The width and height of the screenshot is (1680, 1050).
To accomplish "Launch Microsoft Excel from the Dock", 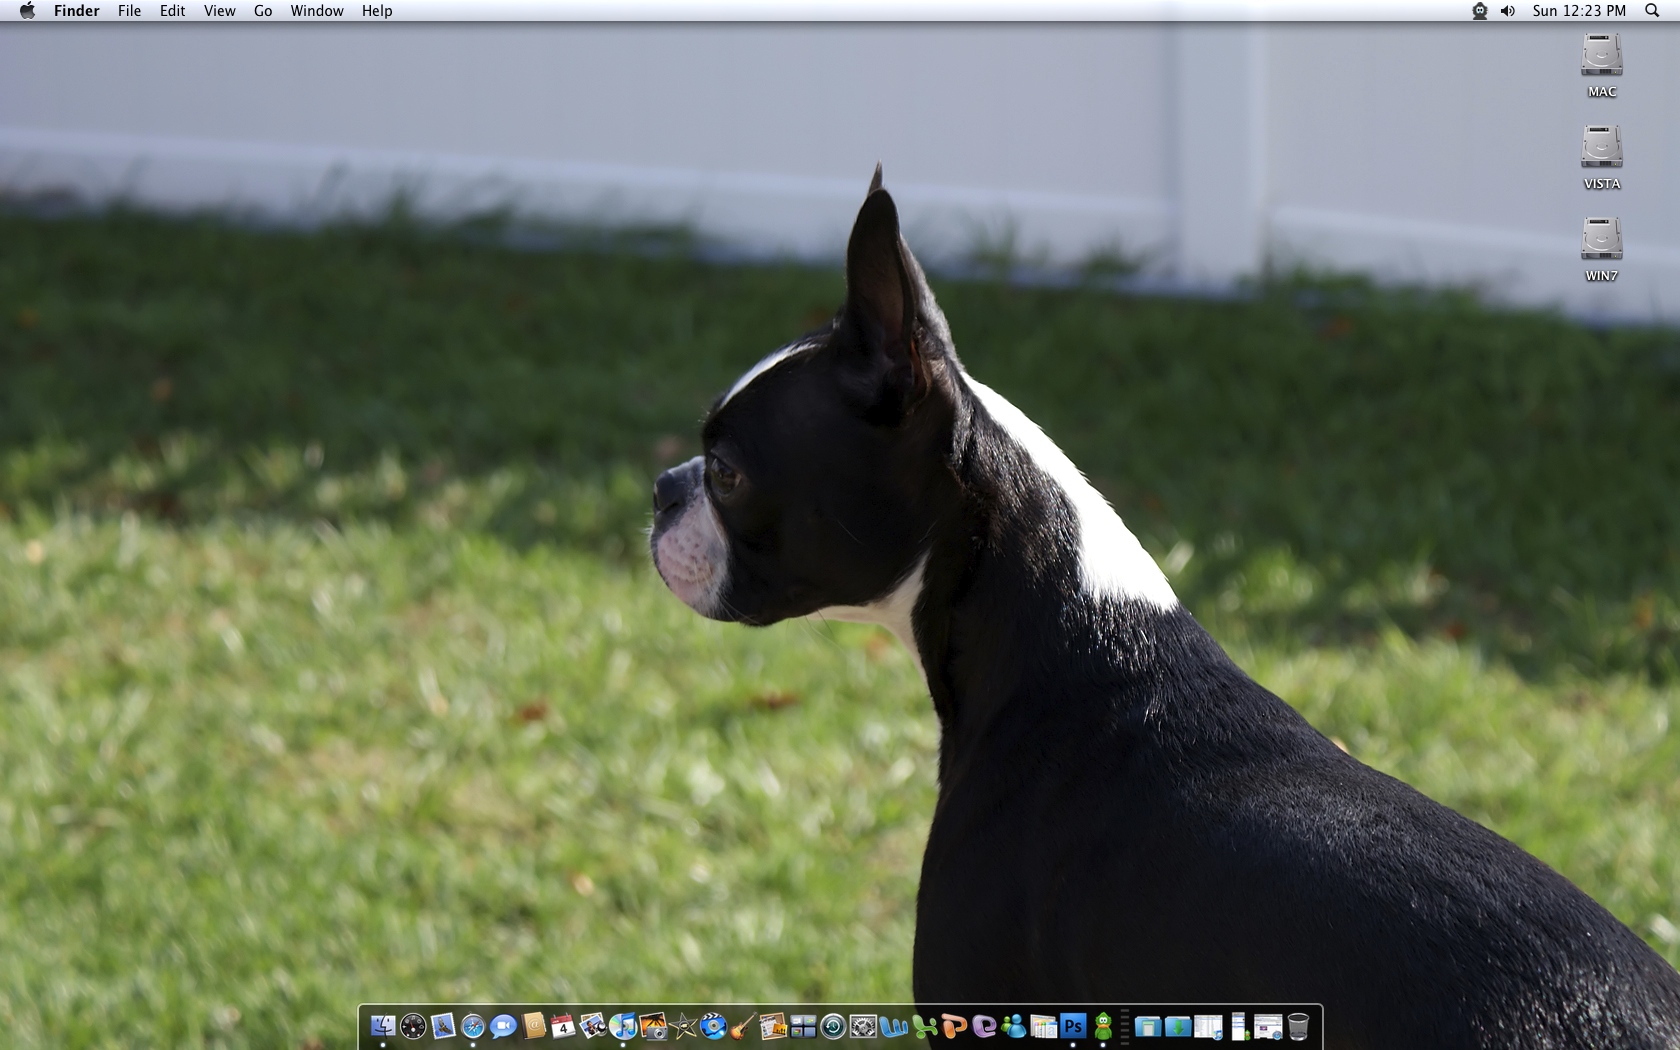I will click(x=923, y=1026).
